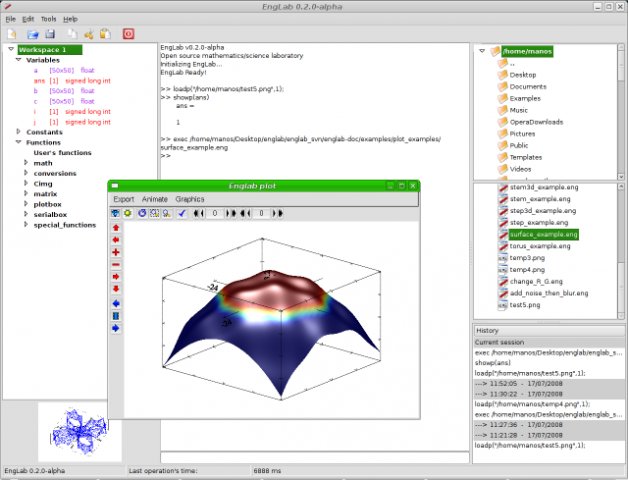Open the Animate menu in the plot window
Viewport: 628px width, 480px height.
pos(155,199)
